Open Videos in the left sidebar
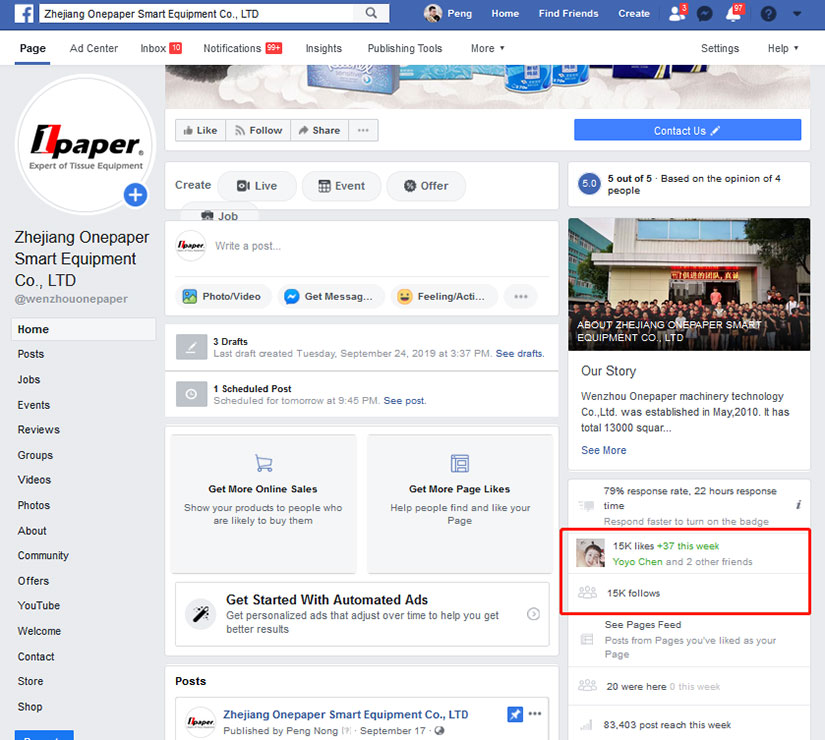 (34, 480)
